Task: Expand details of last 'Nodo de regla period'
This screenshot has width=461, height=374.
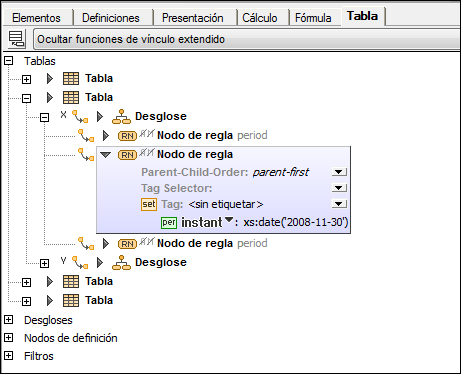Action: pyautogui.click(x=106, y=243)
